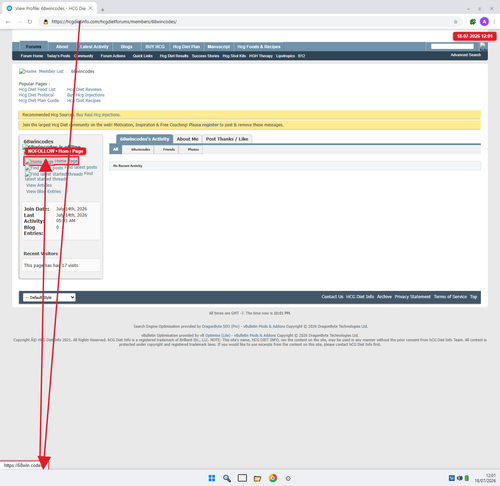
Task: Close the View Profile tab
Action: 90,8
